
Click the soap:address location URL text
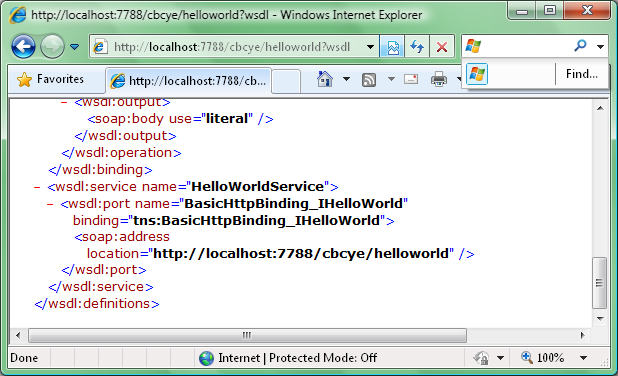point(301,253)
